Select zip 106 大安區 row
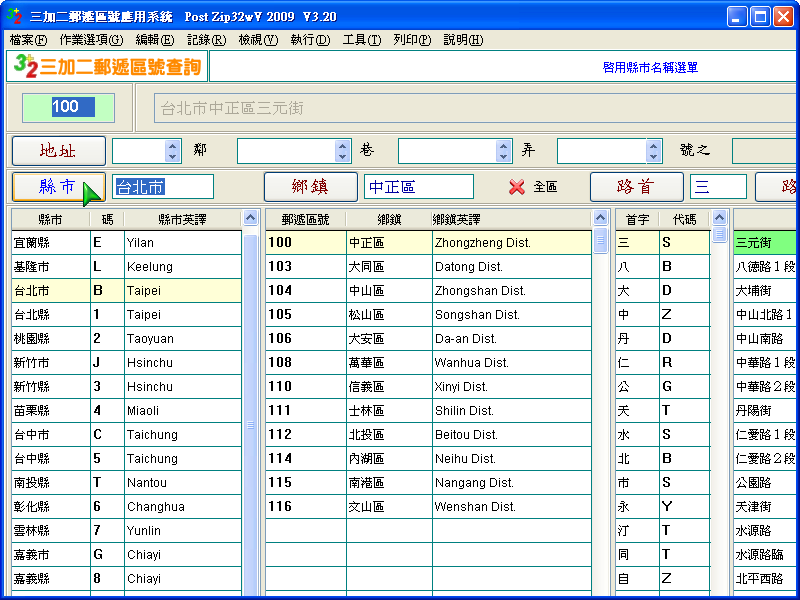This screenshot has height=600, width=800. (429, 338)
